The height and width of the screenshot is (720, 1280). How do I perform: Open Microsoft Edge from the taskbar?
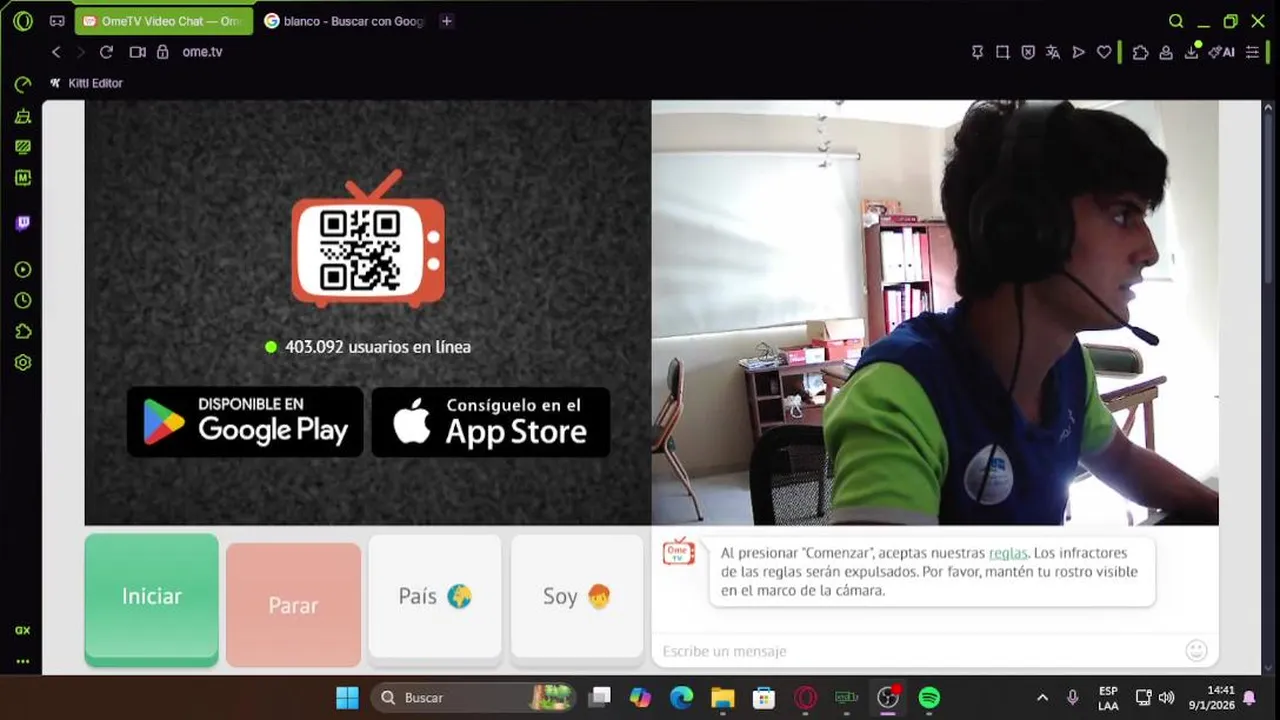coord(682,698)
